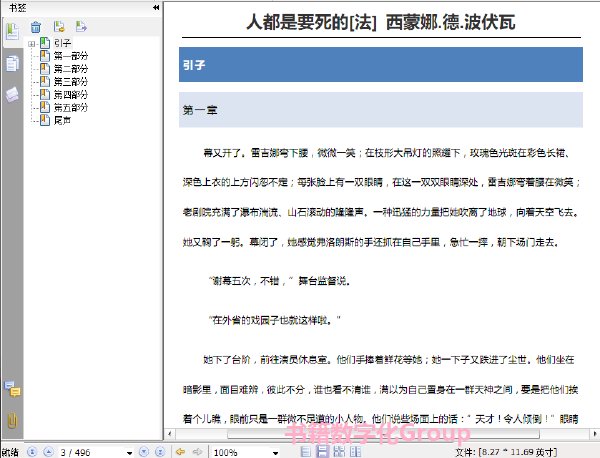Viewport: 600px width, 458px height.
Task: Delete selected bookmark with trash icon
Action: tap(36, 27)
